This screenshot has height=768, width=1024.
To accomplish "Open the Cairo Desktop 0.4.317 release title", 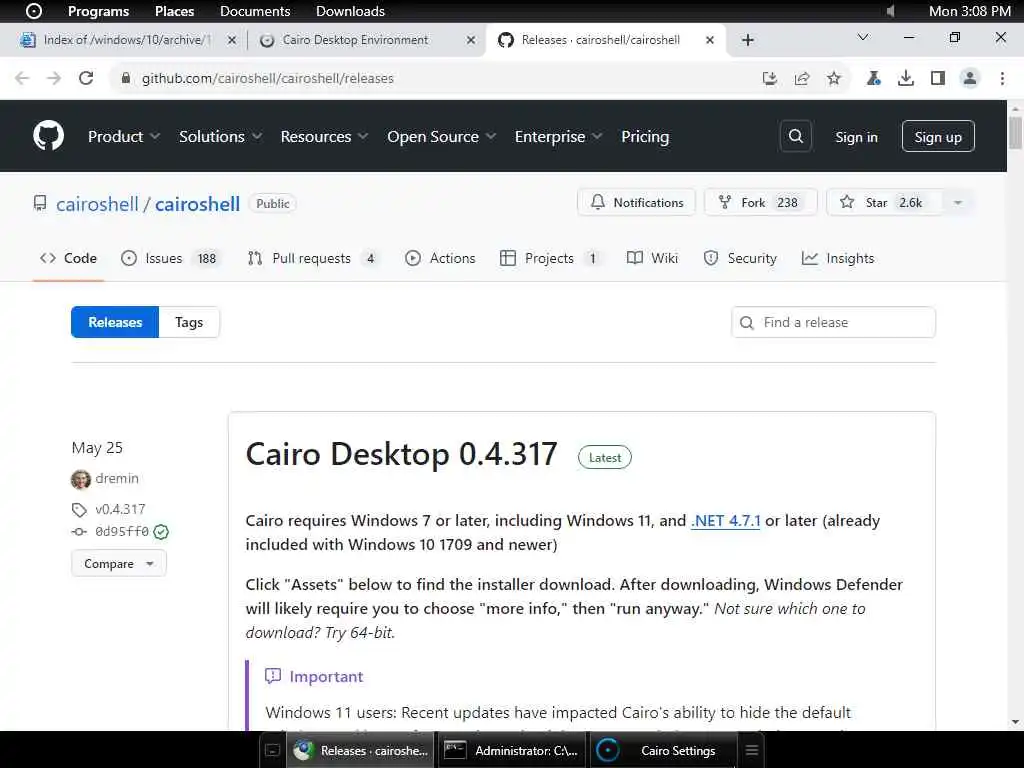I will pos(402,454).
